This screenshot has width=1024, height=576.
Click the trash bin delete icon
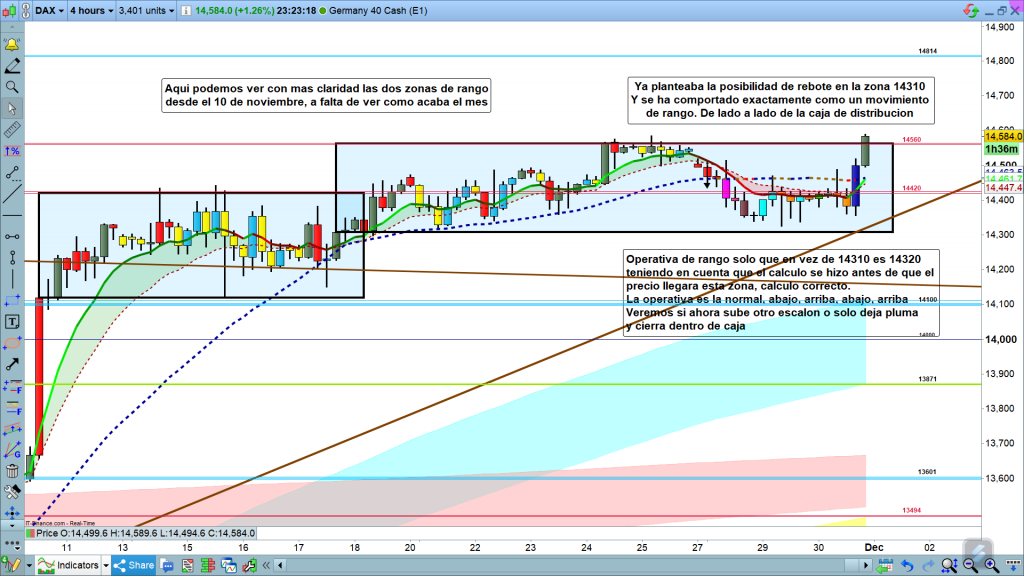tap(12, 471)
